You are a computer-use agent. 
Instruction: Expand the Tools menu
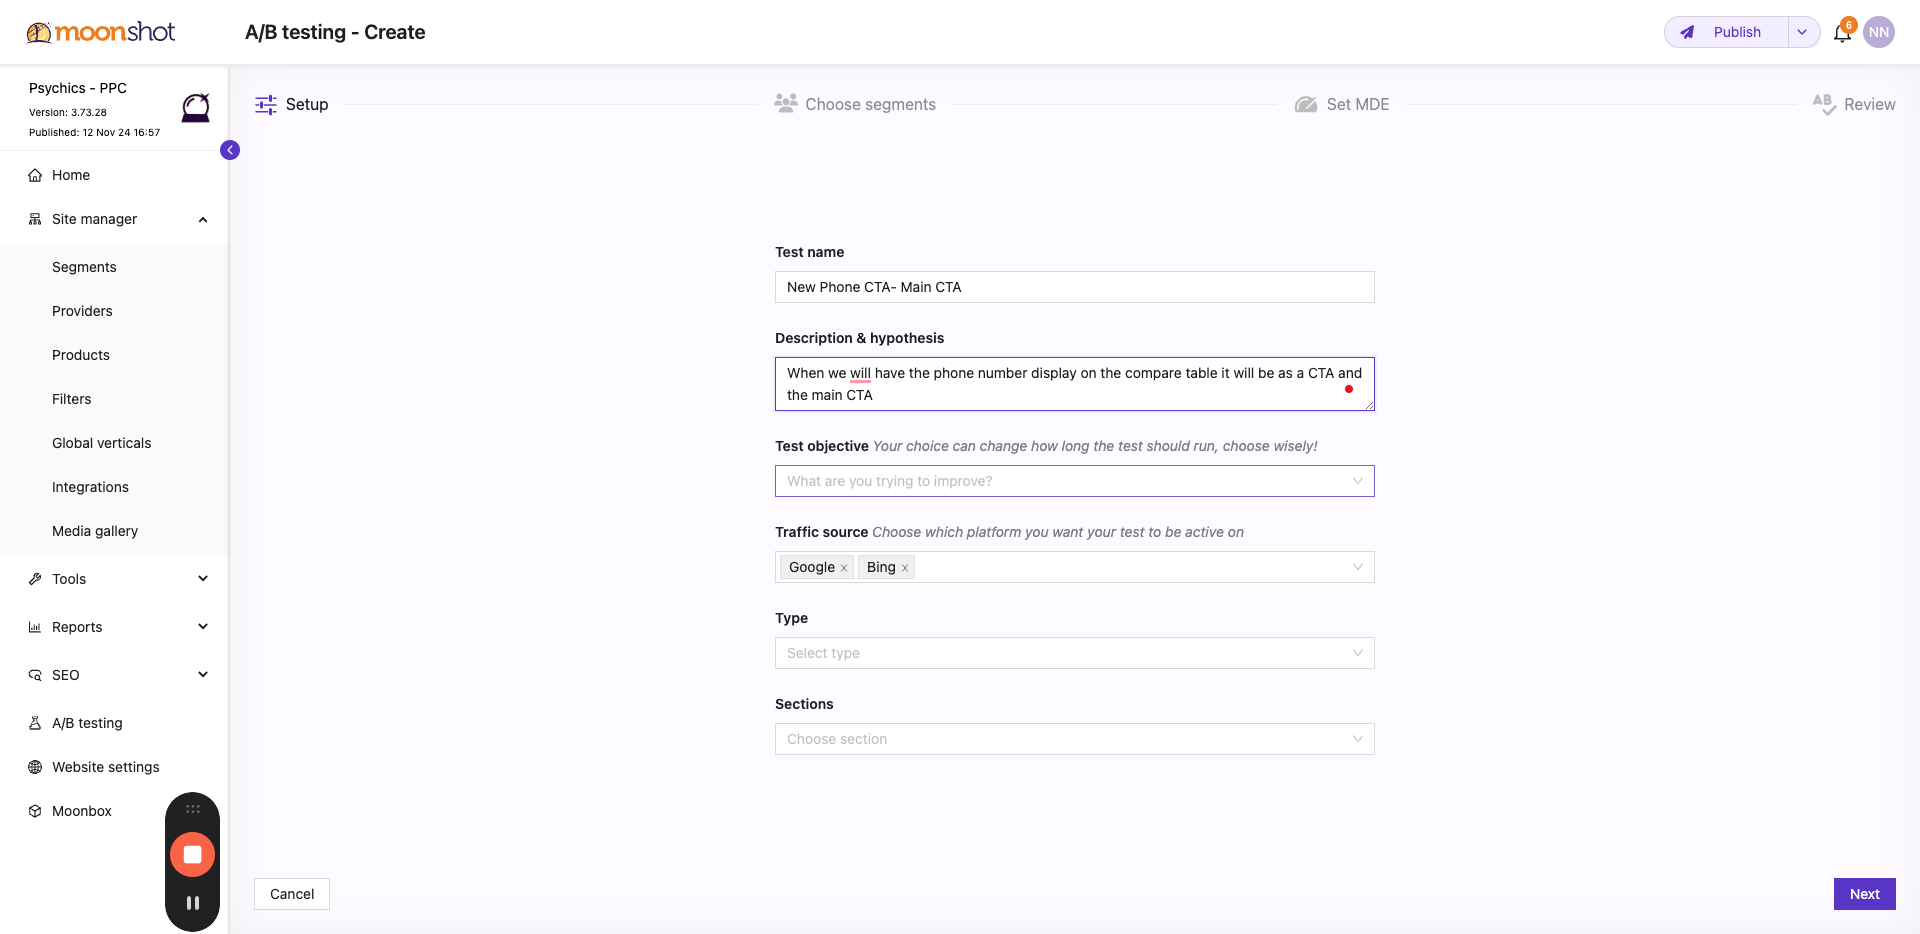(x=203, y=579)
